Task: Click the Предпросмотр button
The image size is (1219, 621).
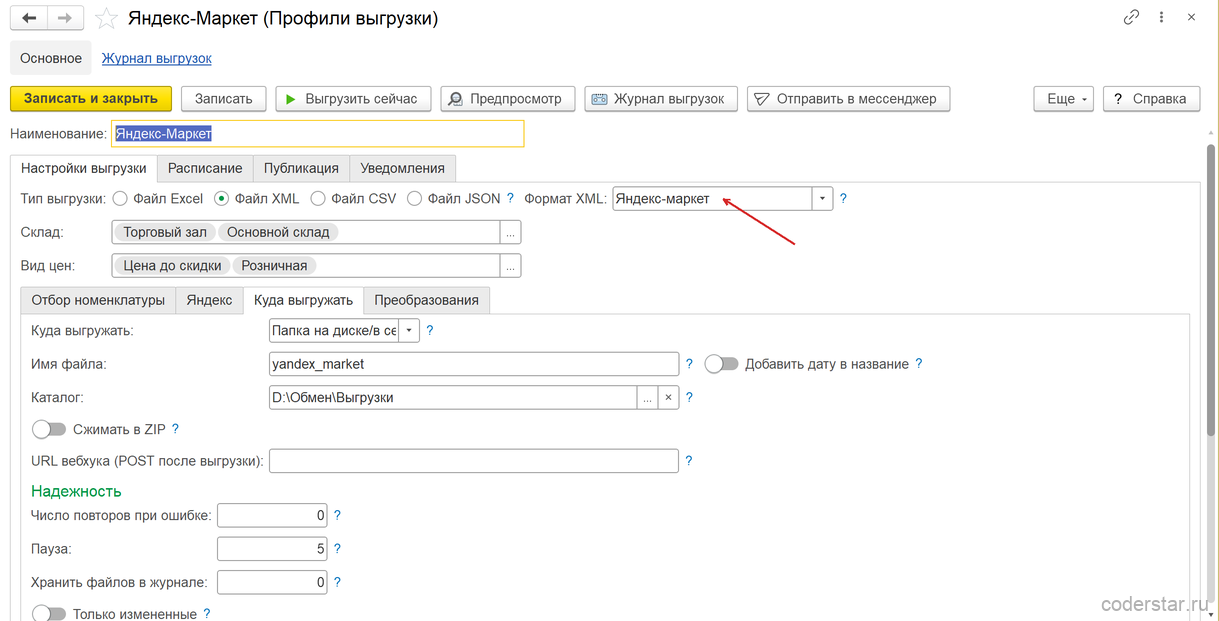Action: 508,98
